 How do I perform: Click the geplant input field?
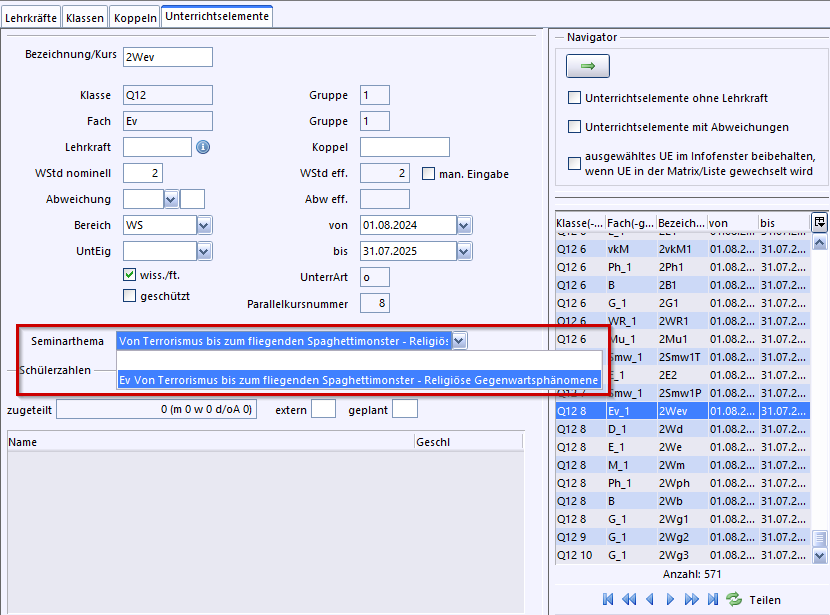(405, 409)
